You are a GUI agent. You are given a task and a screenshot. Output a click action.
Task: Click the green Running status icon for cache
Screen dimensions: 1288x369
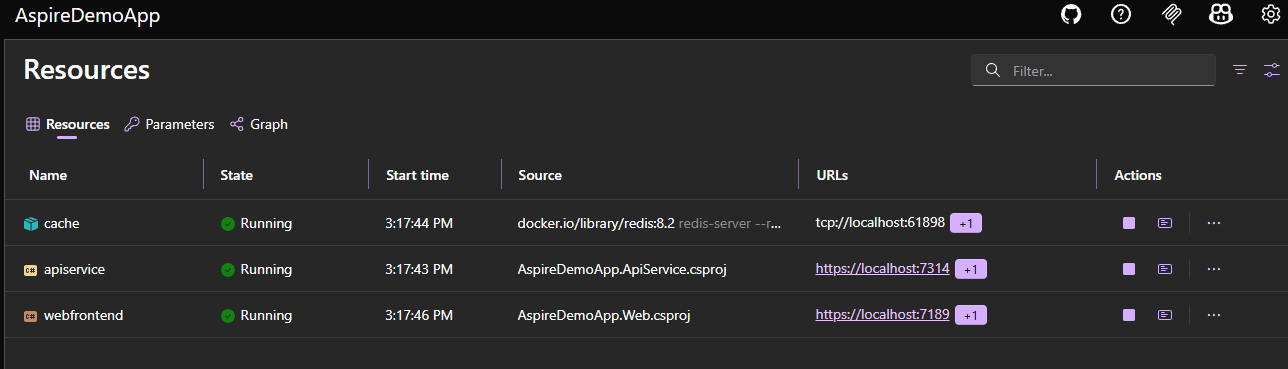[228, 224]
